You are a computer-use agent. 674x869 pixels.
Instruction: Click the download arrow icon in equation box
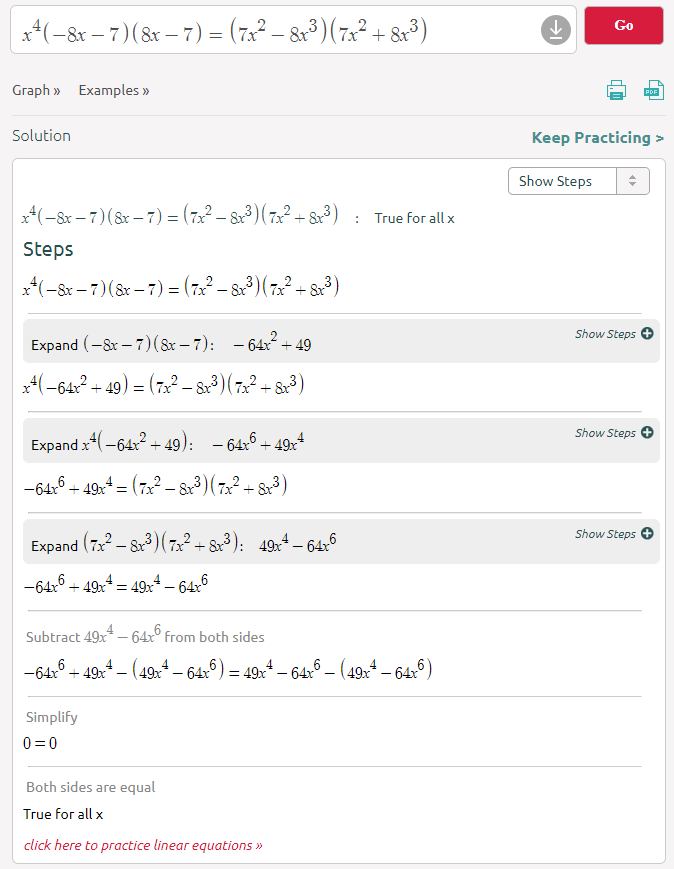pos(555,31)
